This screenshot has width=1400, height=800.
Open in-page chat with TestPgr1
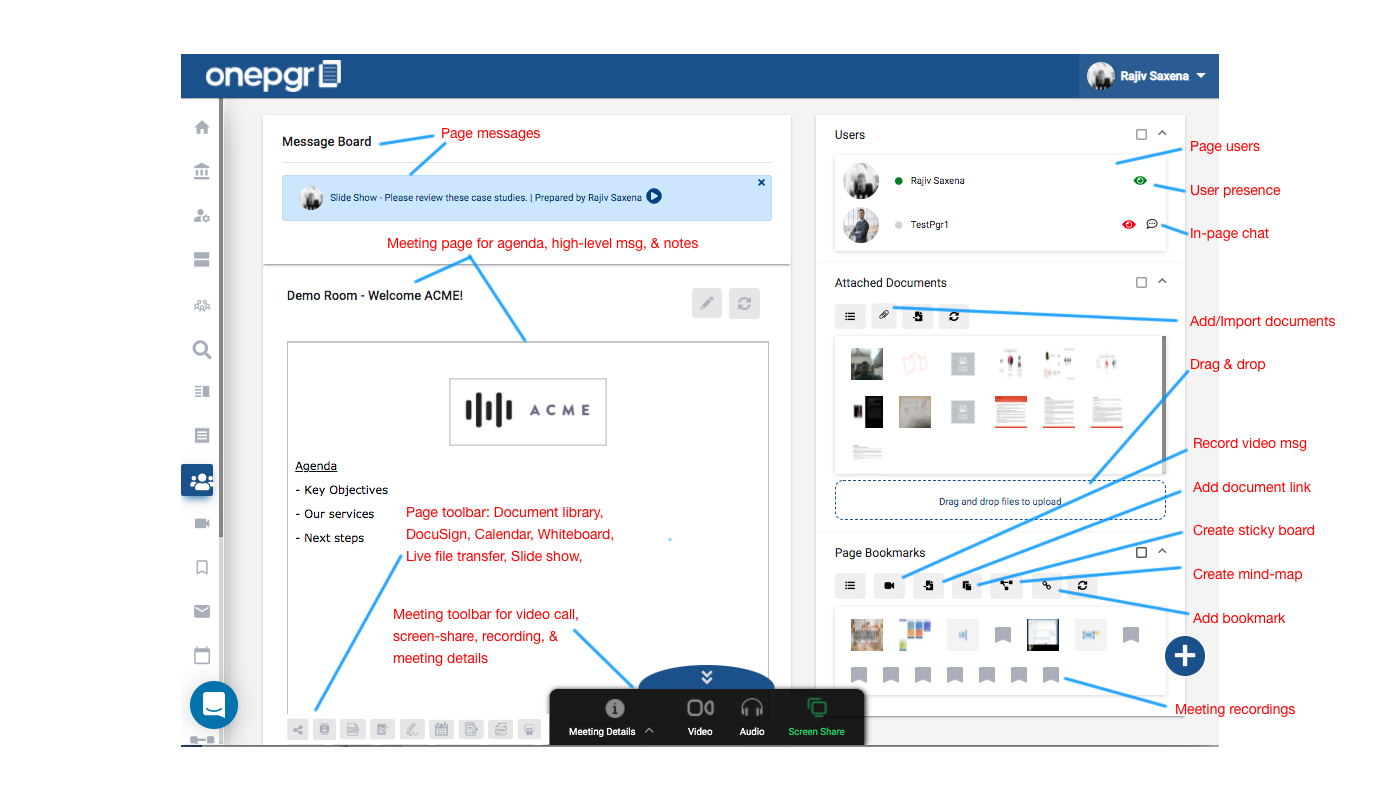pyautogui.click(x=1152, y=224)
